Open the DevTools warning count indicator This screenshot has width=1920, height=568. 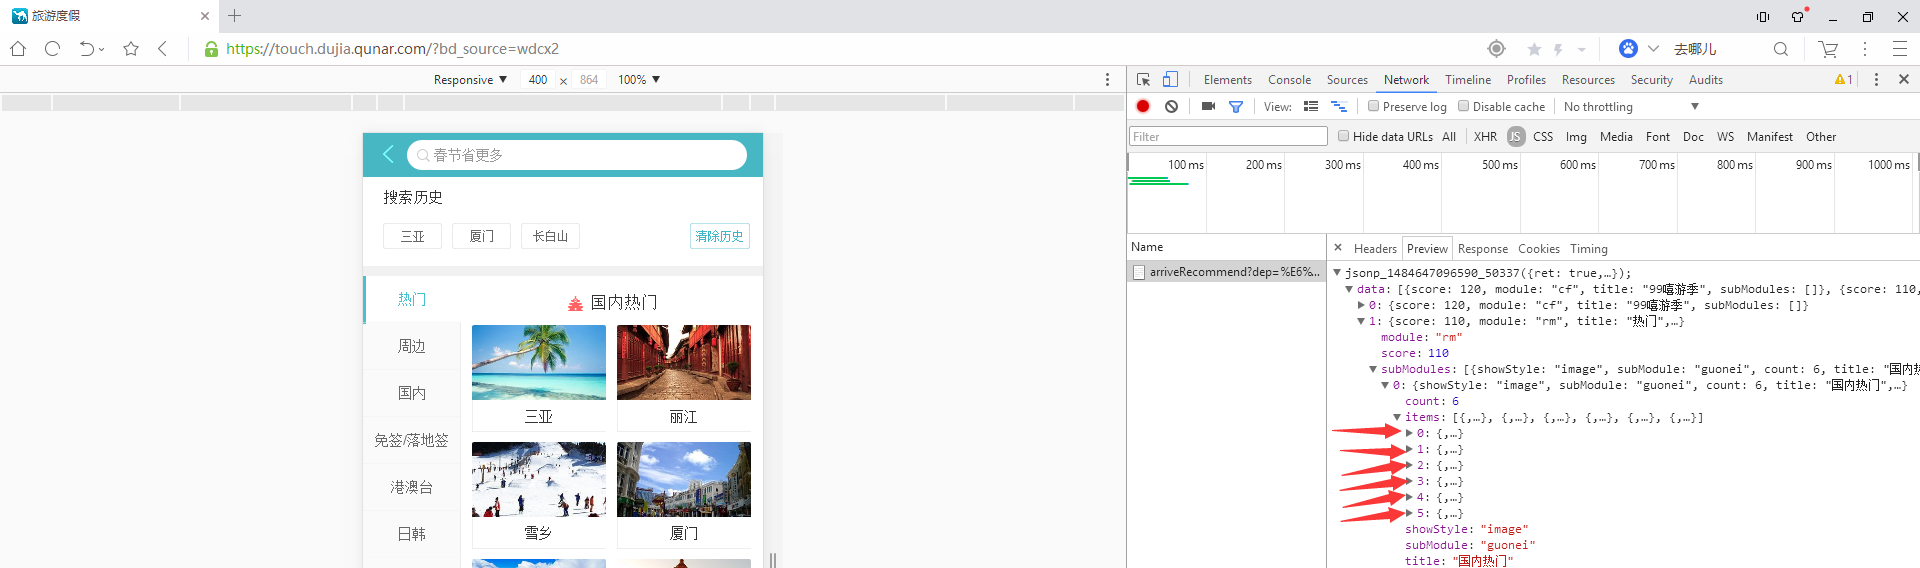click(1843, 79)
